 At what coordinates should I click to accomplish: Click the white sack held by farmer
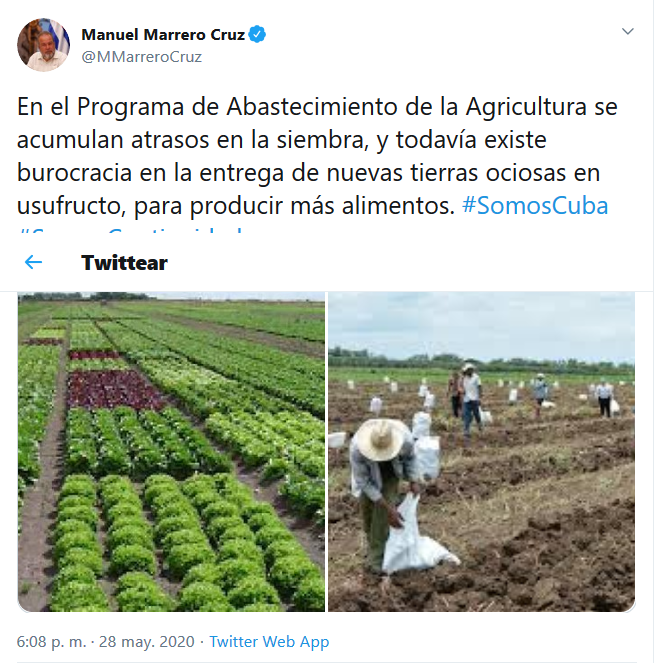pyautogui.click(x=416, y=537)
